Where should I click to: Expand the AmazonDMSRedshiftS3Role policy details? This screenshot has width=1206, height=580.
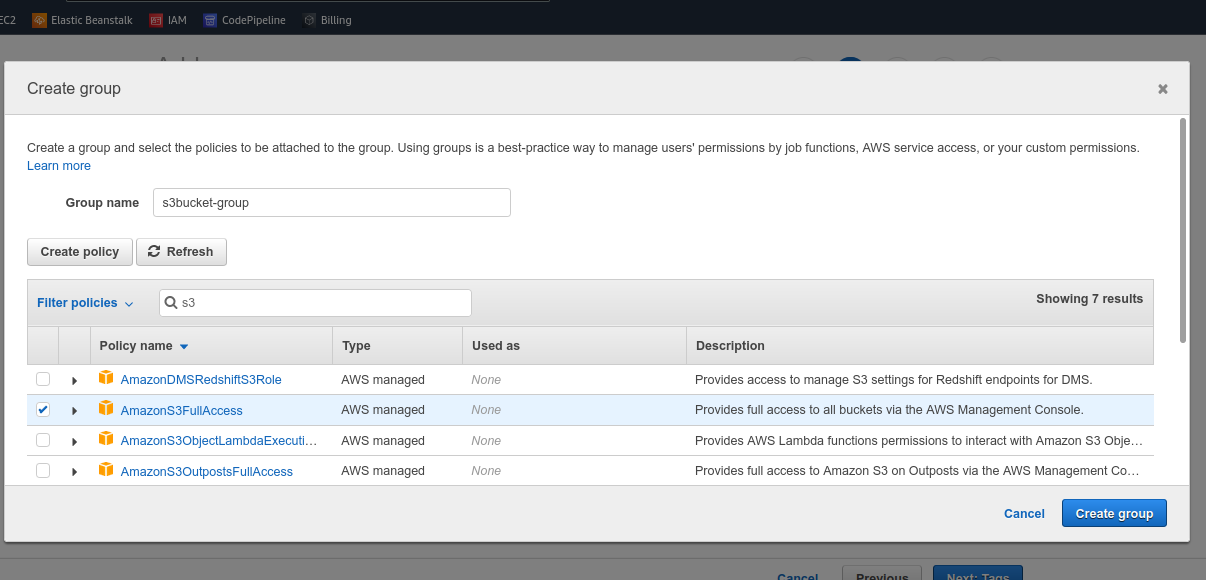pyautogui.click(x=75, y=381)
